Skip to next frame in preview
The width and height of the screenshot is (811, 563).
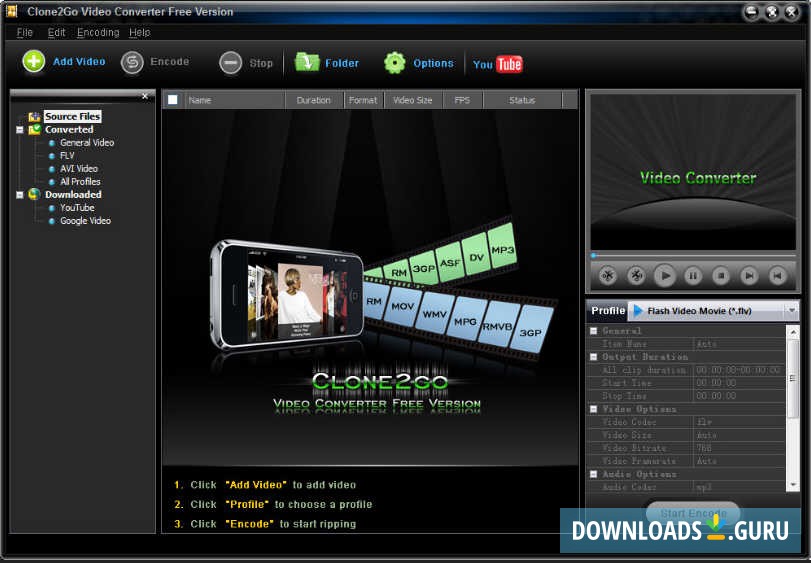click(x=749, y=276)
